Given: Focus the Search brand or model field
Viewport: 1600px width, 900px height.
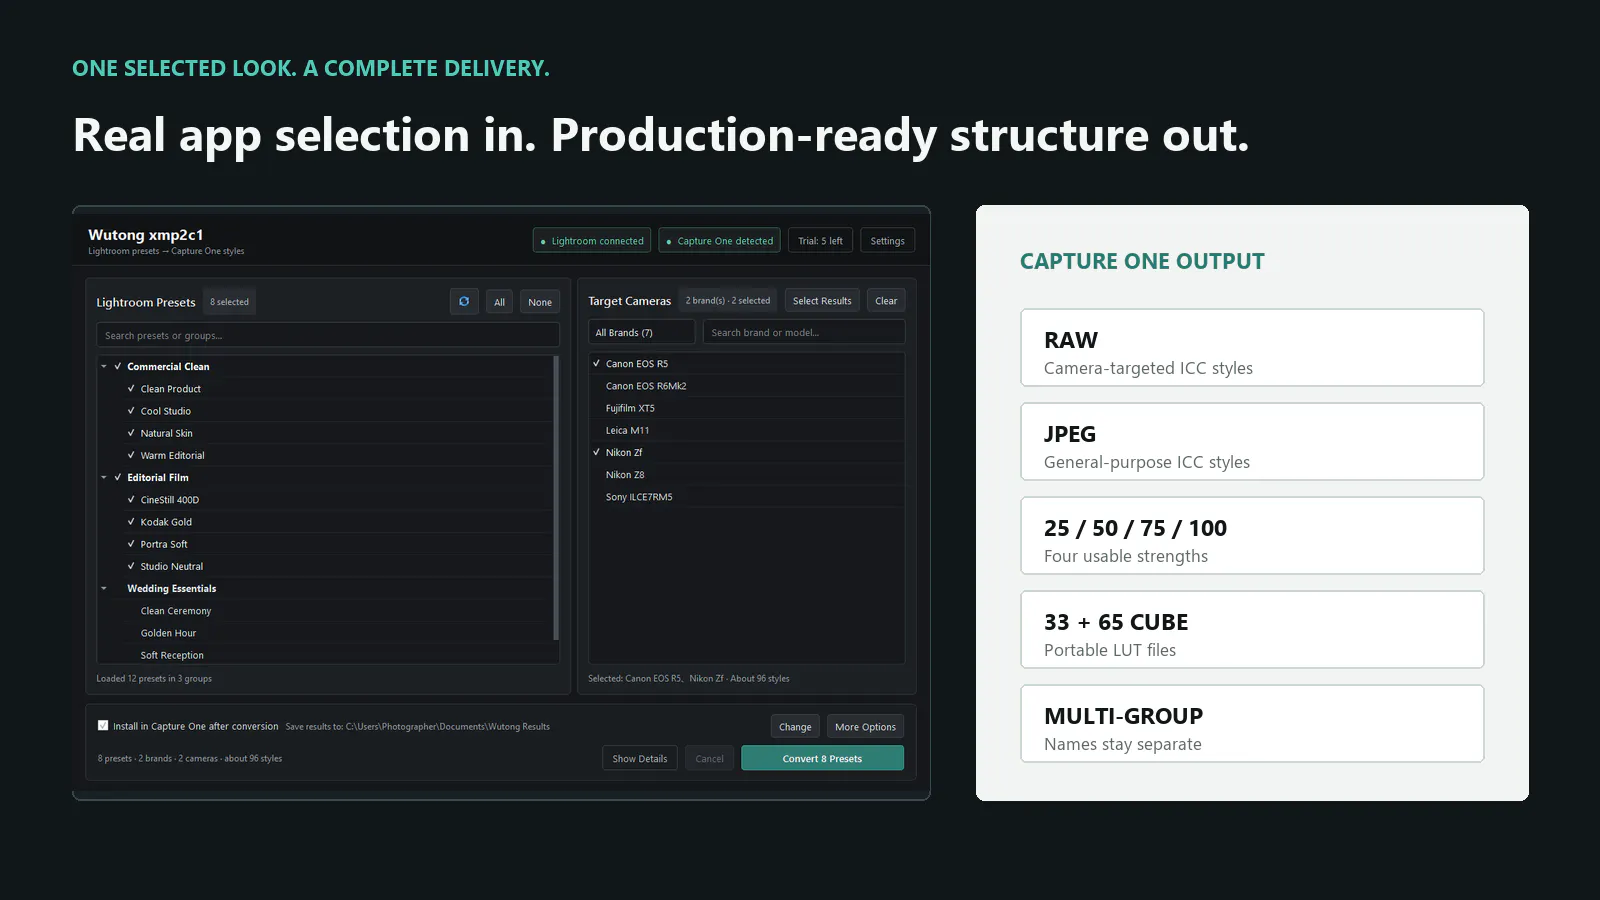Looking at the screenshot, I should coord(804,332).
